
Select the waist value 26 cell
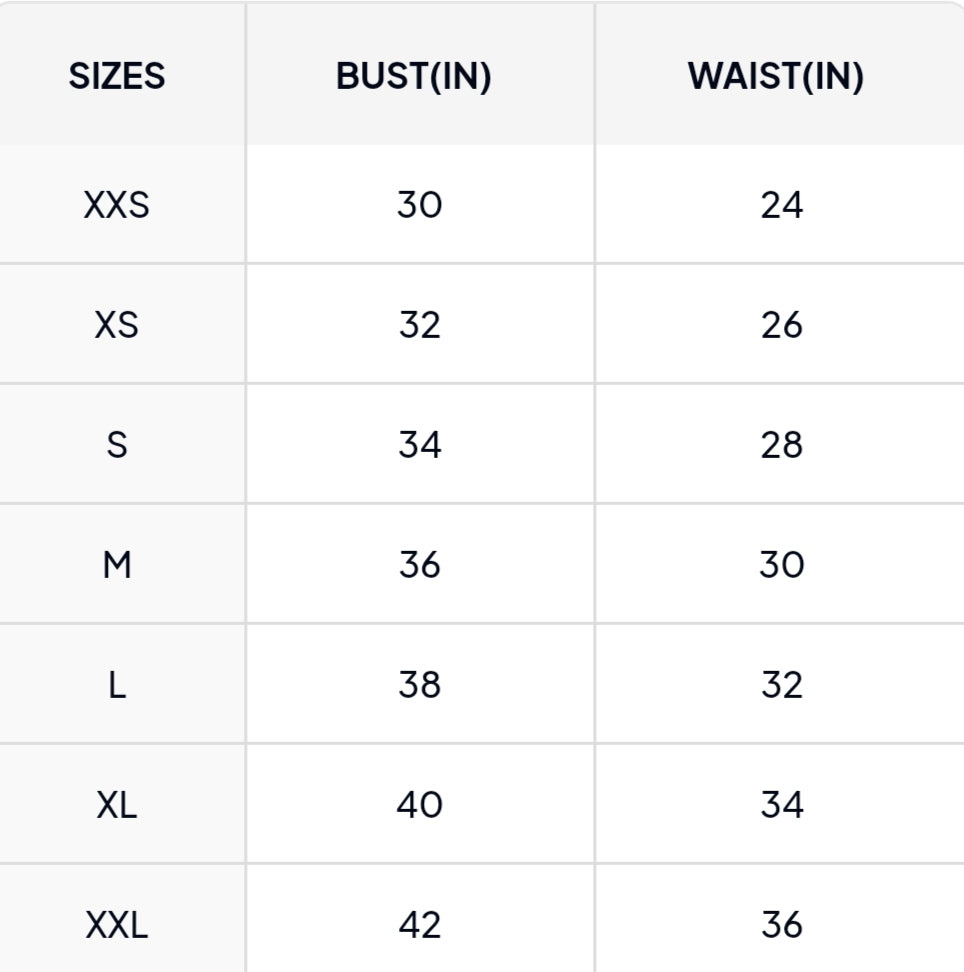click(781, 325)
